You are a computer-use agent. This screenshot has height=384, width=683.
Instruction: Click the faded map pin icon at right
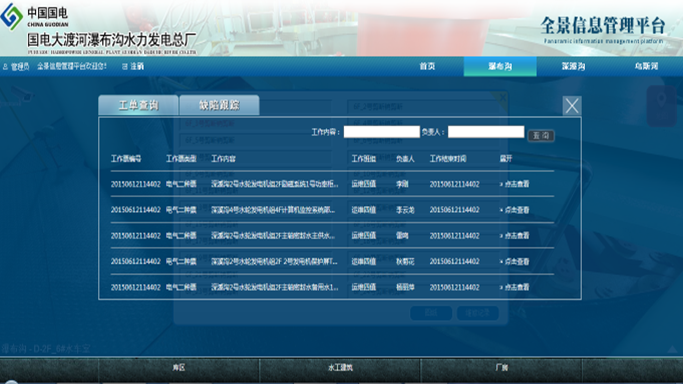661,106
